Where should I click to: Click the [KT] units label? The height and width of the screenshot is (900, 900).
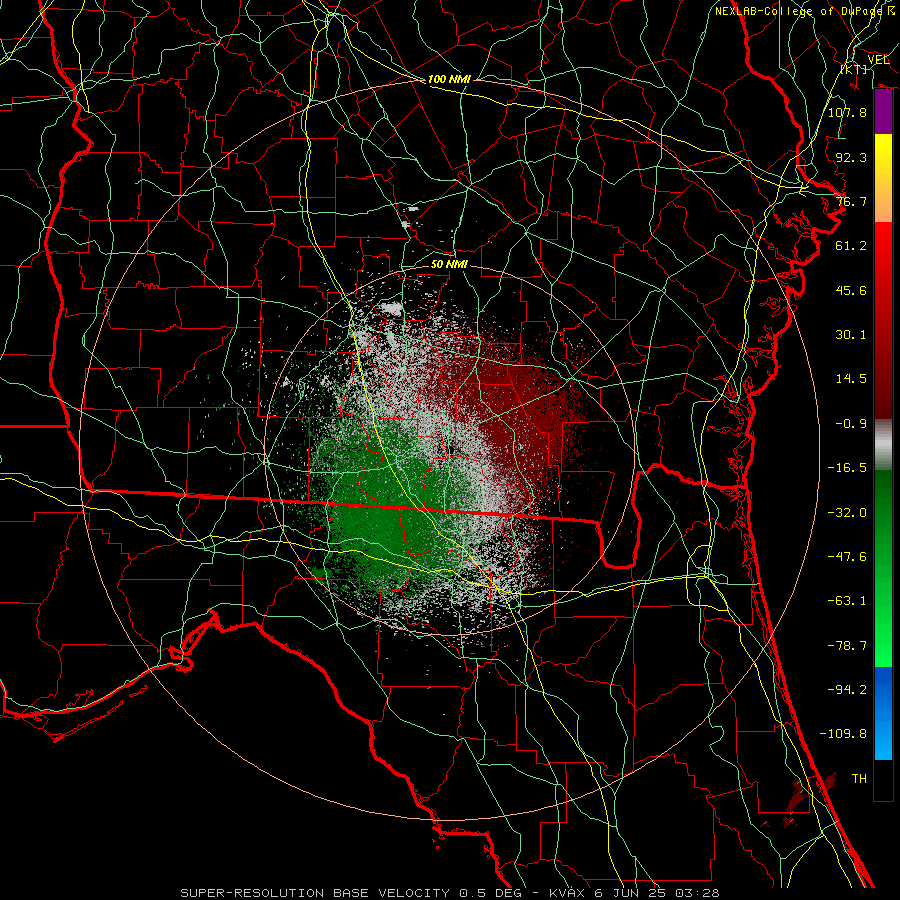854,69
